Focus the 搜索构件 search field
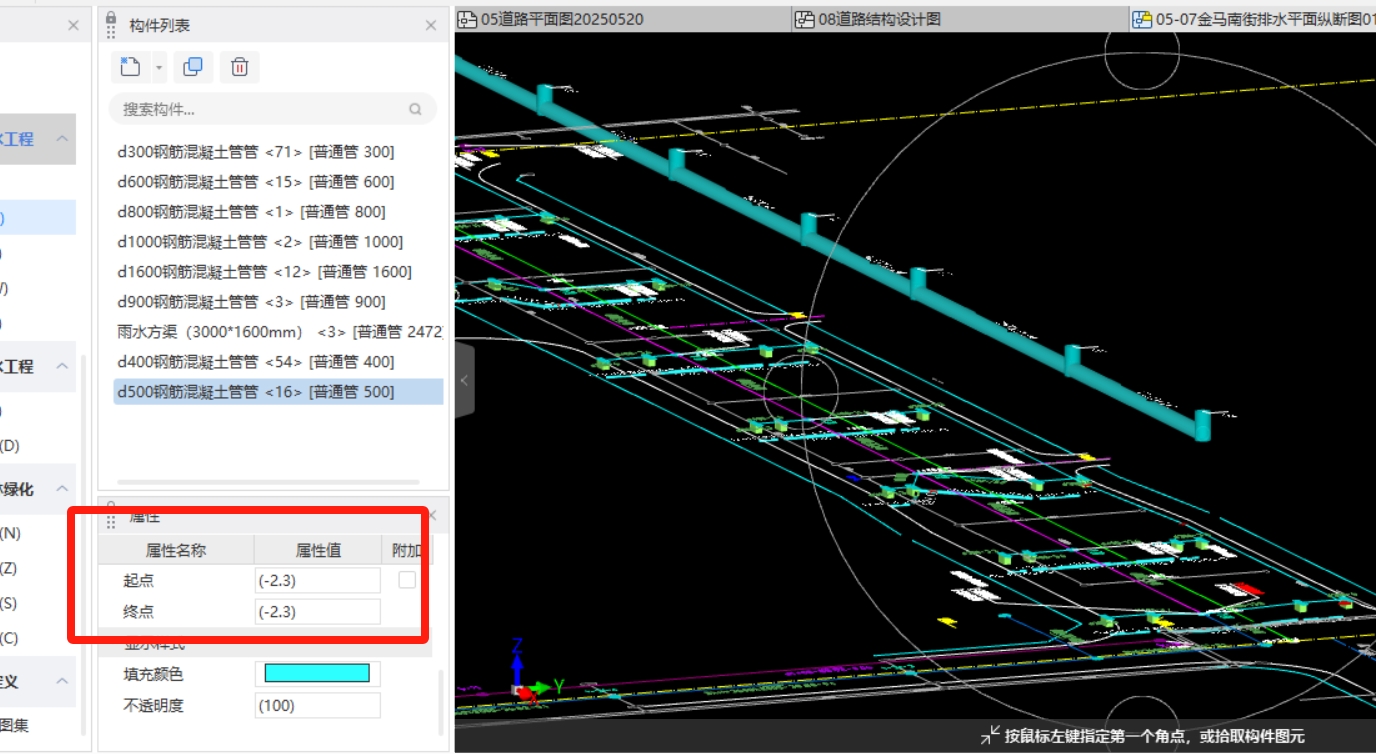Viewport: 1376px width, 754px height. point(273,109)
